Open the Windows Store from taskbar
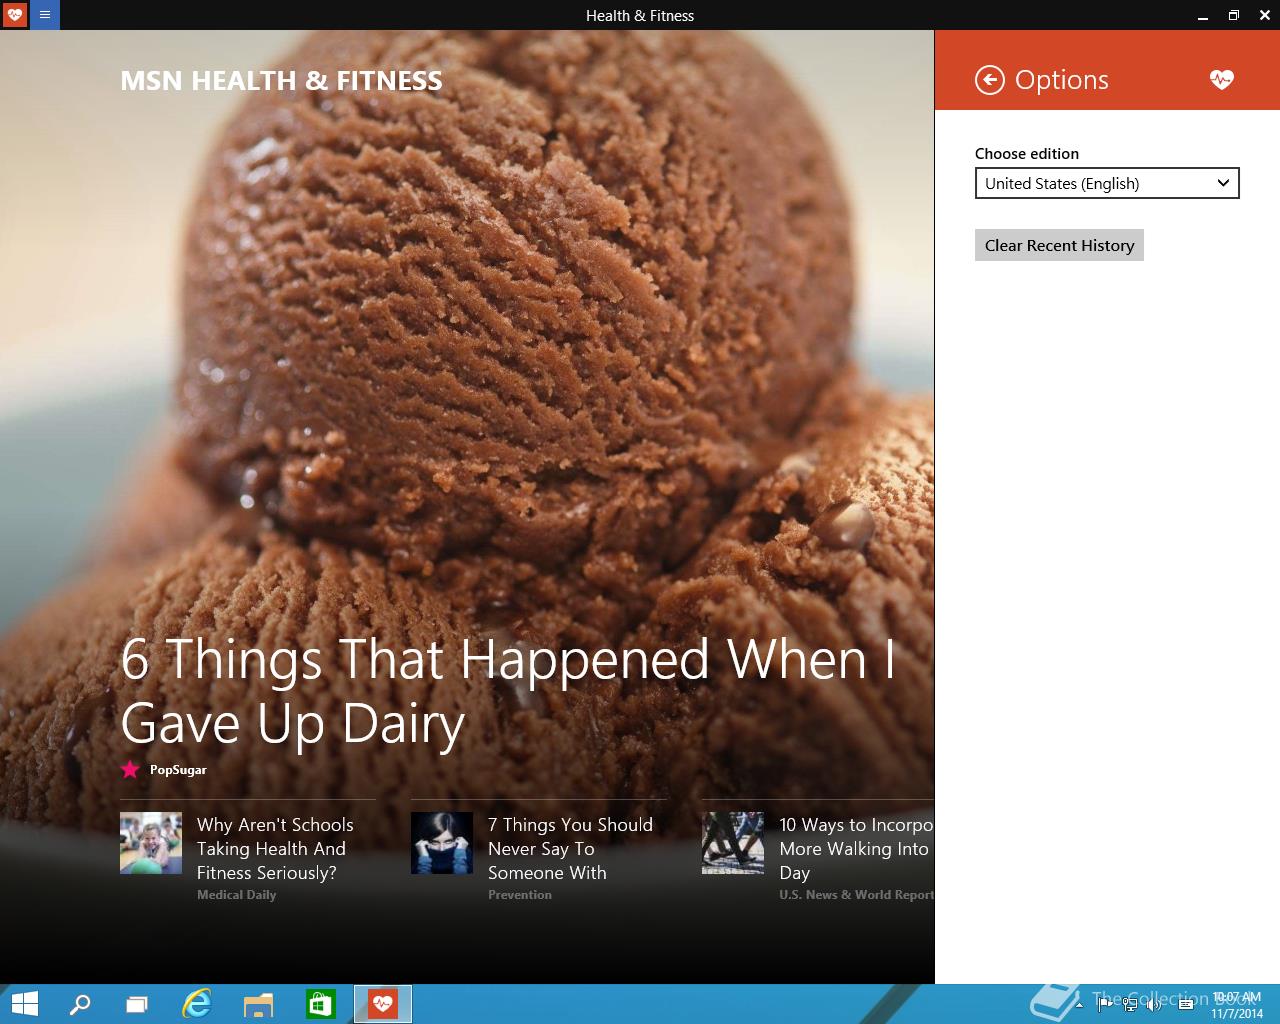The width and height of the screenshot is (1280, 1024). pos(320,1004)
